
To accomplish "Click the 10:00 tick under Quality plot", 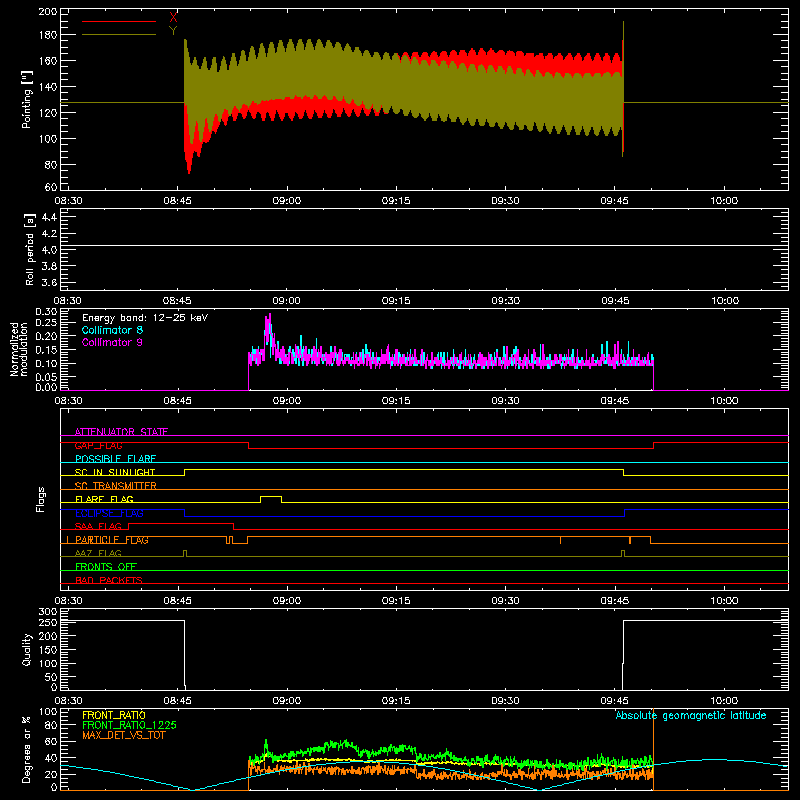I will click(x=724, y=701).
